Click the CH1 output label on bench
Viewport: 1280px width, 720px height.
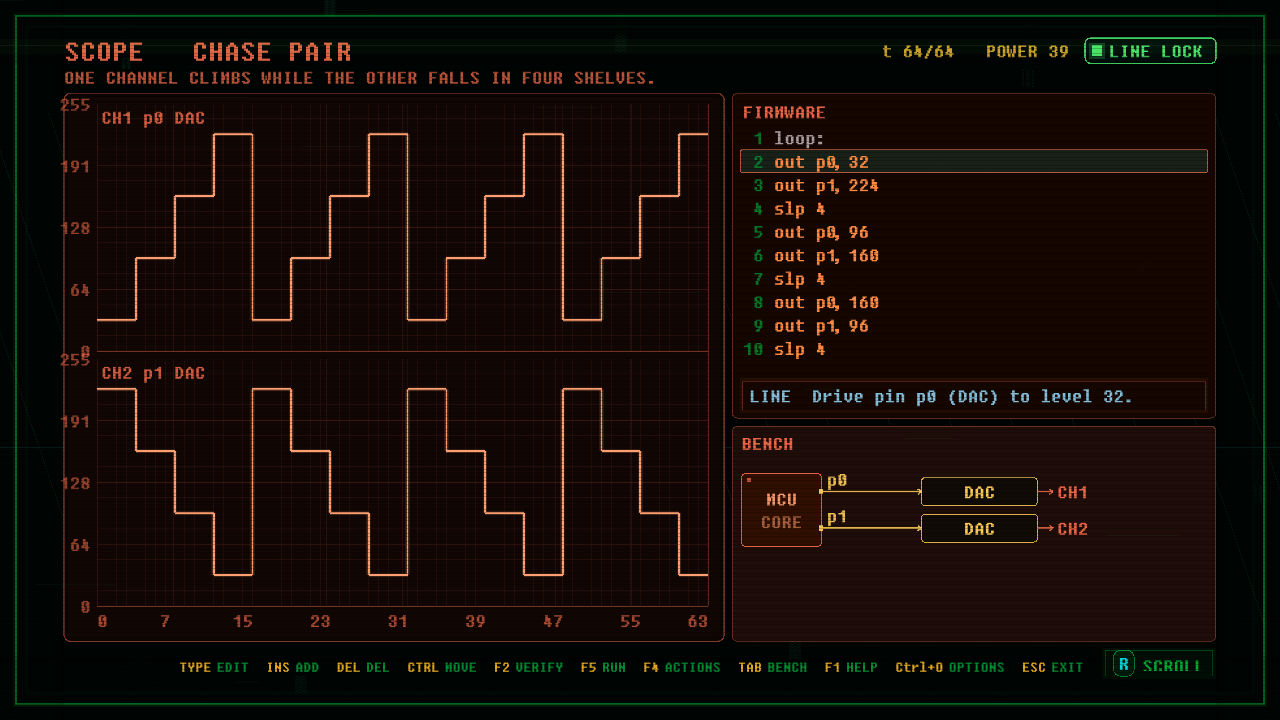[1072, 492]
